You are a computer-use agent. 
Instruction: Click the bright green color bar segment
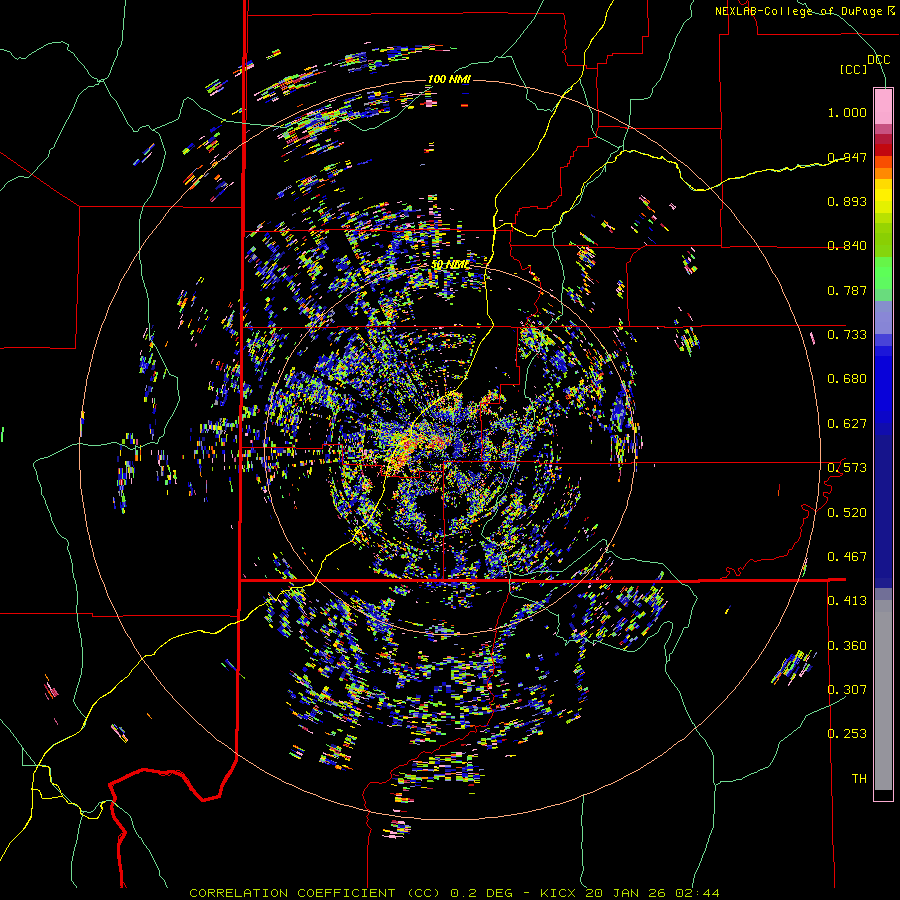tap(883, 273)
